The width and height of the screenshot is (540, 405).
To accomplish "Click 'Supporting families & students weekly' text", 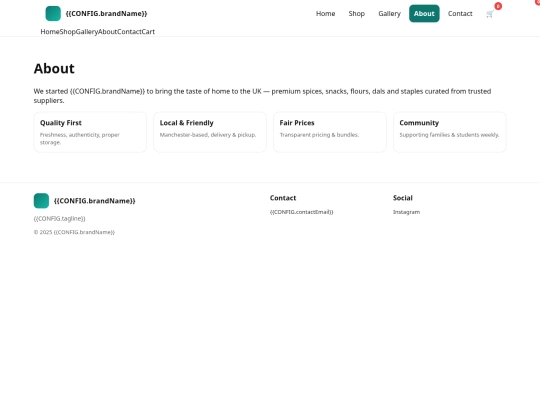I will [449, 135].
